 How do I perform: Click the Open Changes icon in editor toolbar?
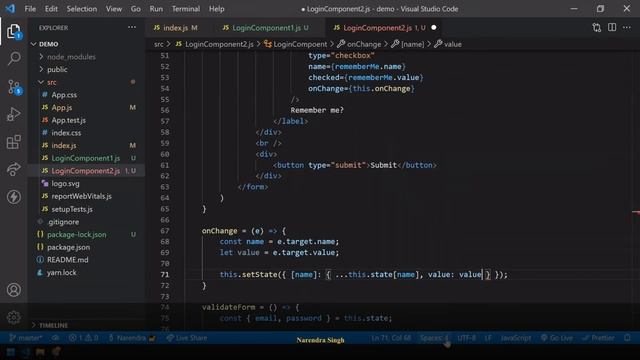[597, 28]
